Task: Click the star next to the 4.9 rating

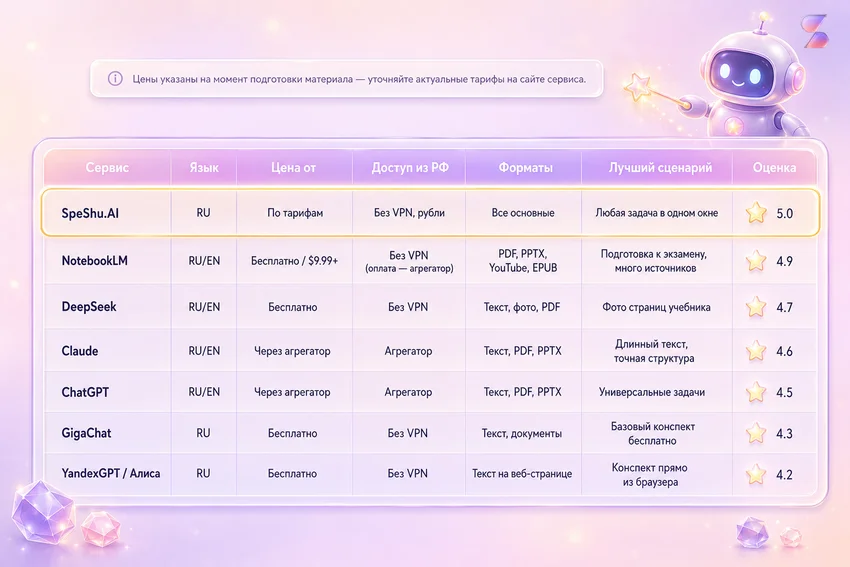Action: [x=756, y=261]
